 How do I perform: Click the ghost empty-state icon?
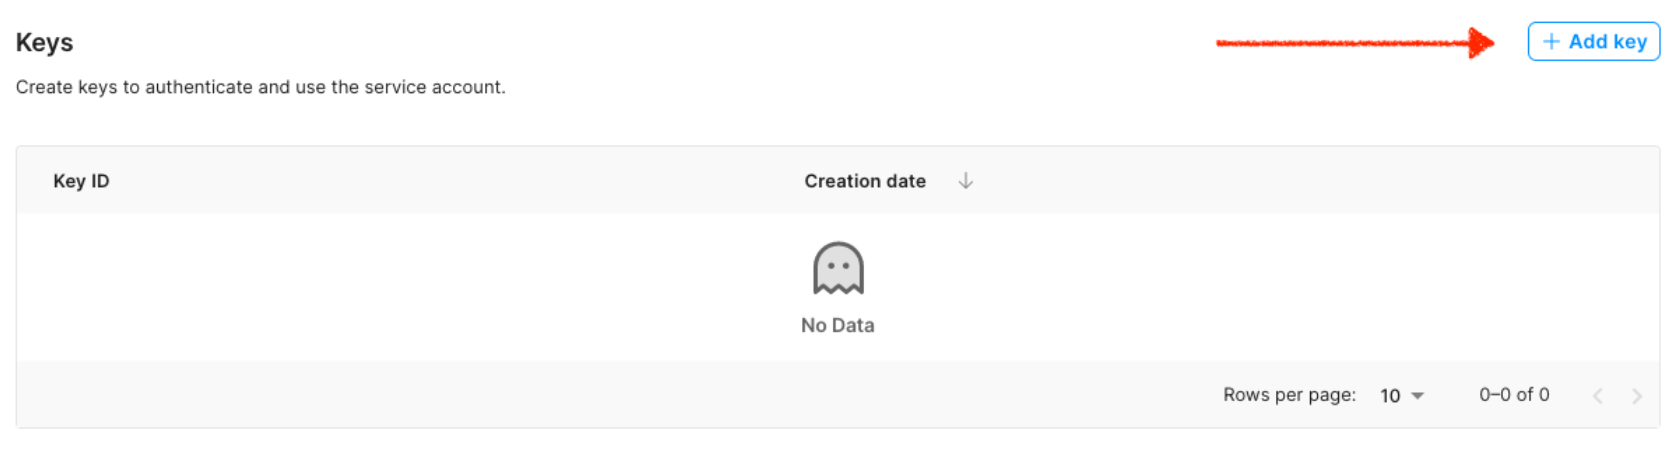click(838, 269)
